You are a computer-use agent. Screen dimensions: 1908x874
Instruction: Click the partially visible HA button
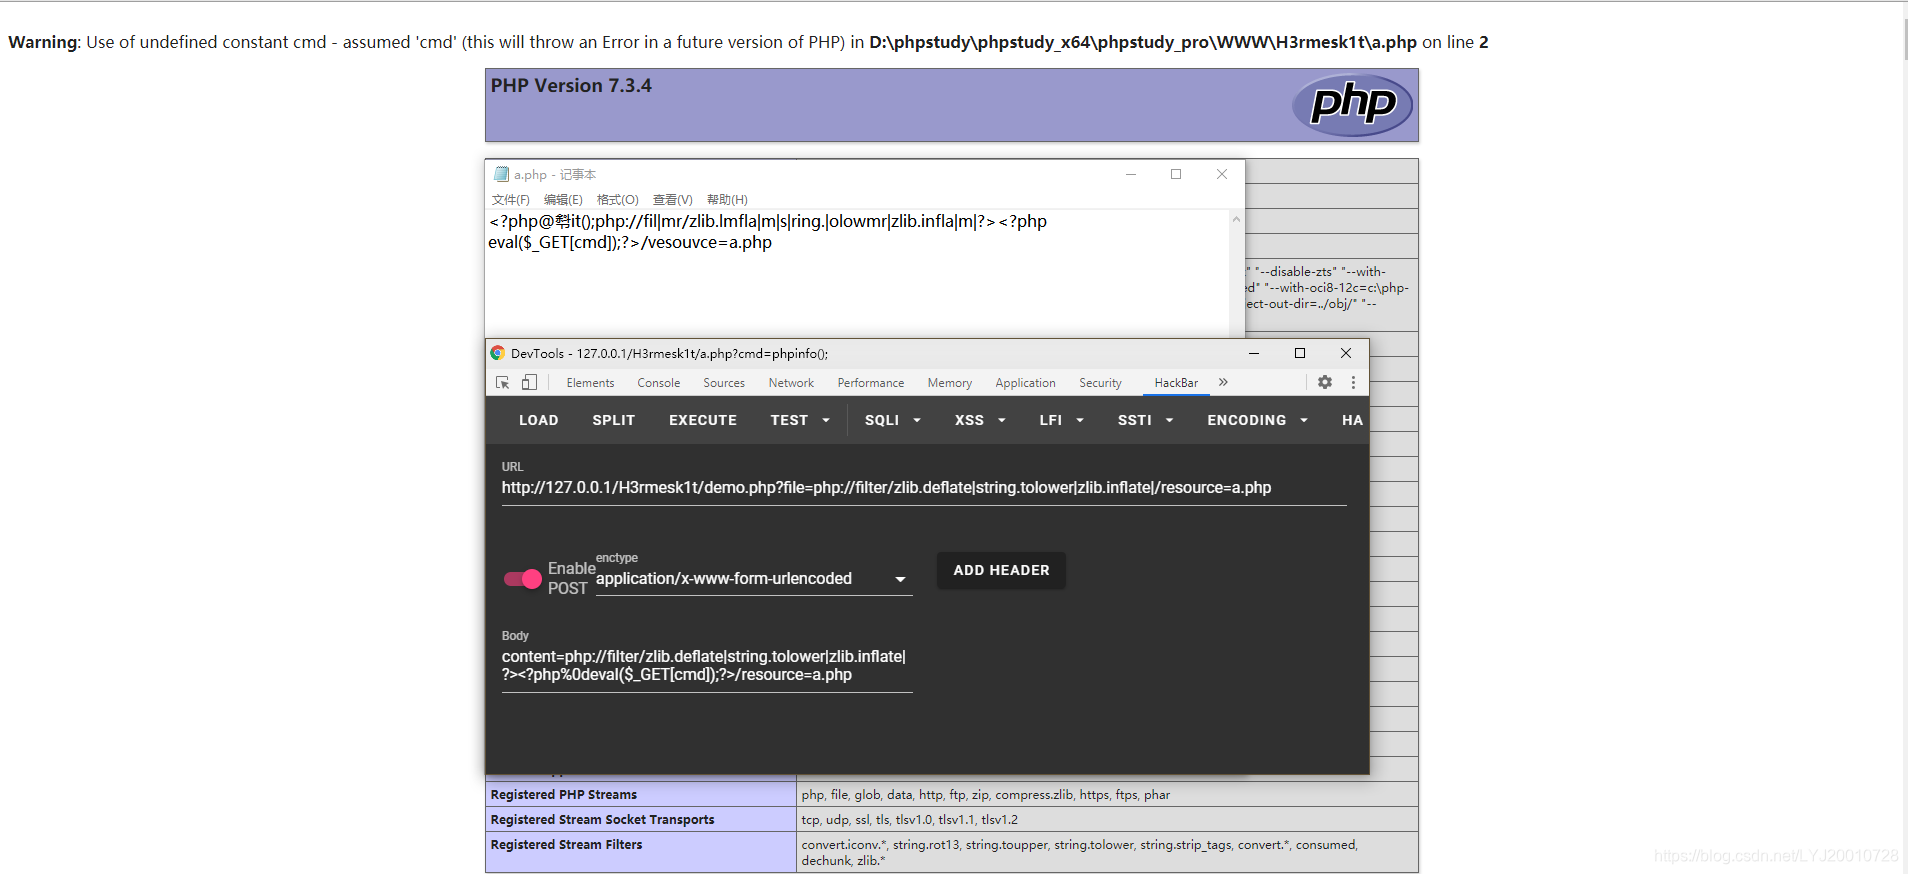1352,420
